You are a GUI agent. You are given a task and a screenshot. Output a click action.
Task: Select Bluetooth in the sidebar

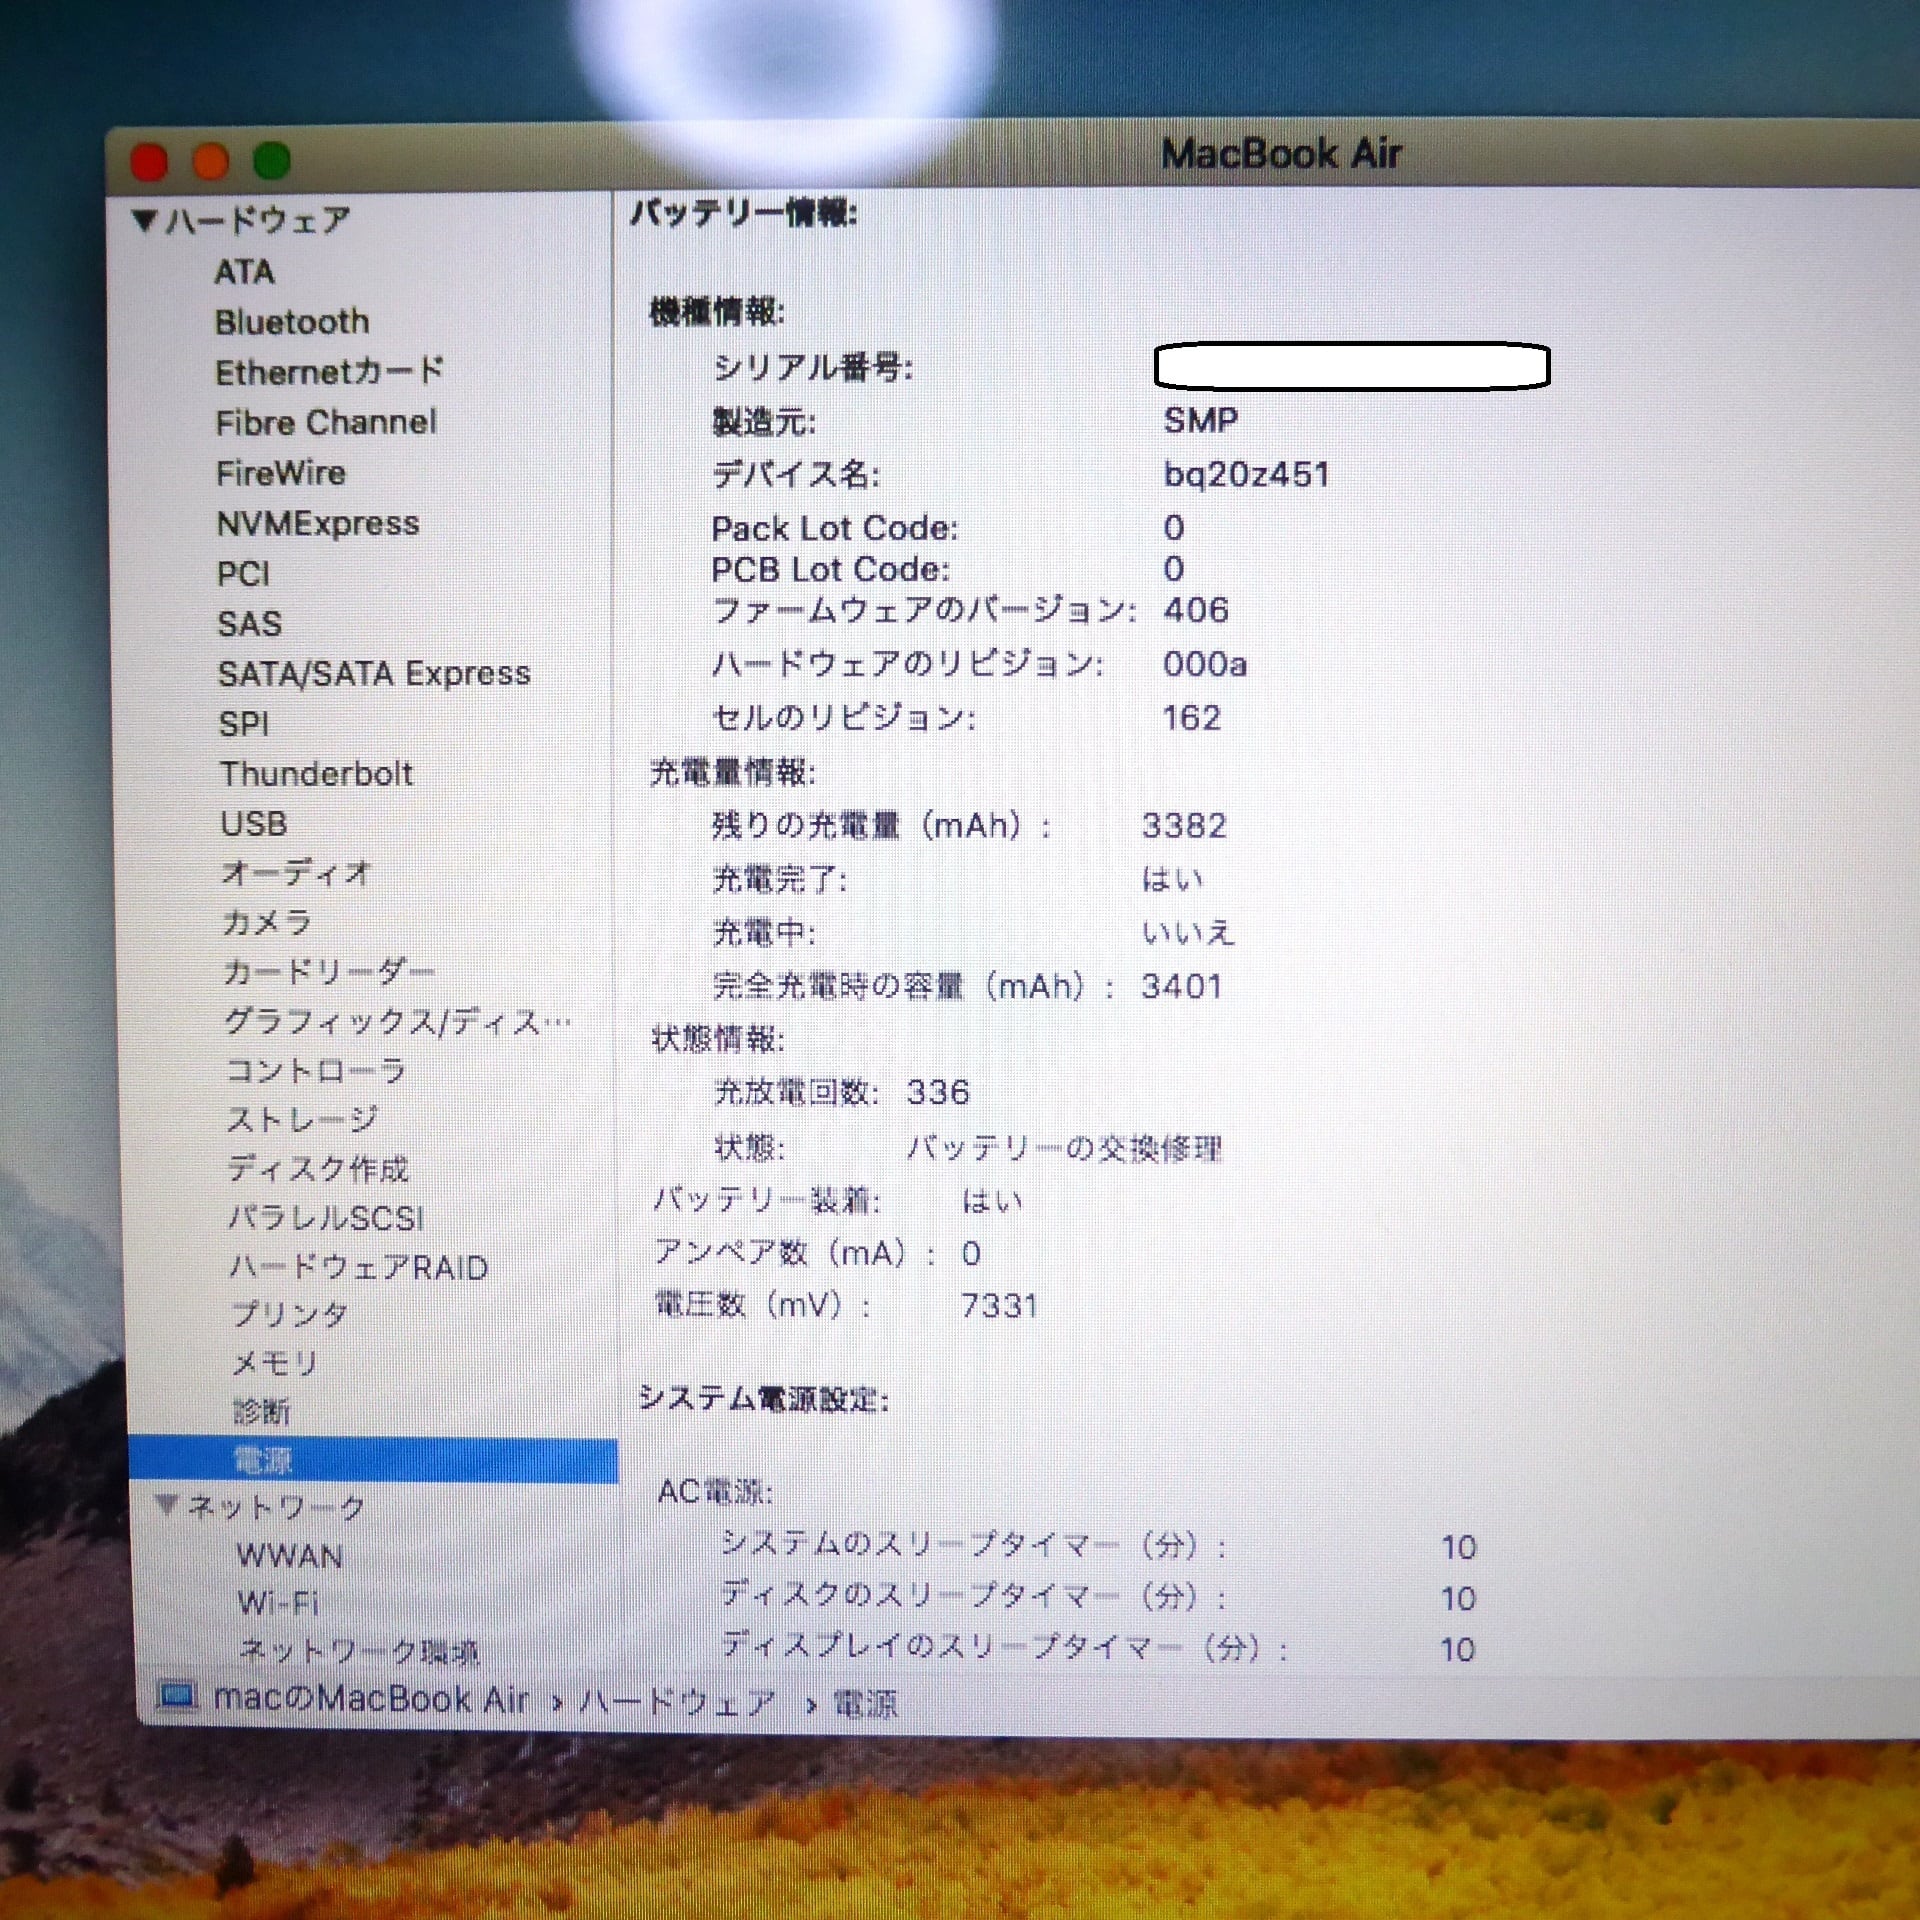pos(291,322)
